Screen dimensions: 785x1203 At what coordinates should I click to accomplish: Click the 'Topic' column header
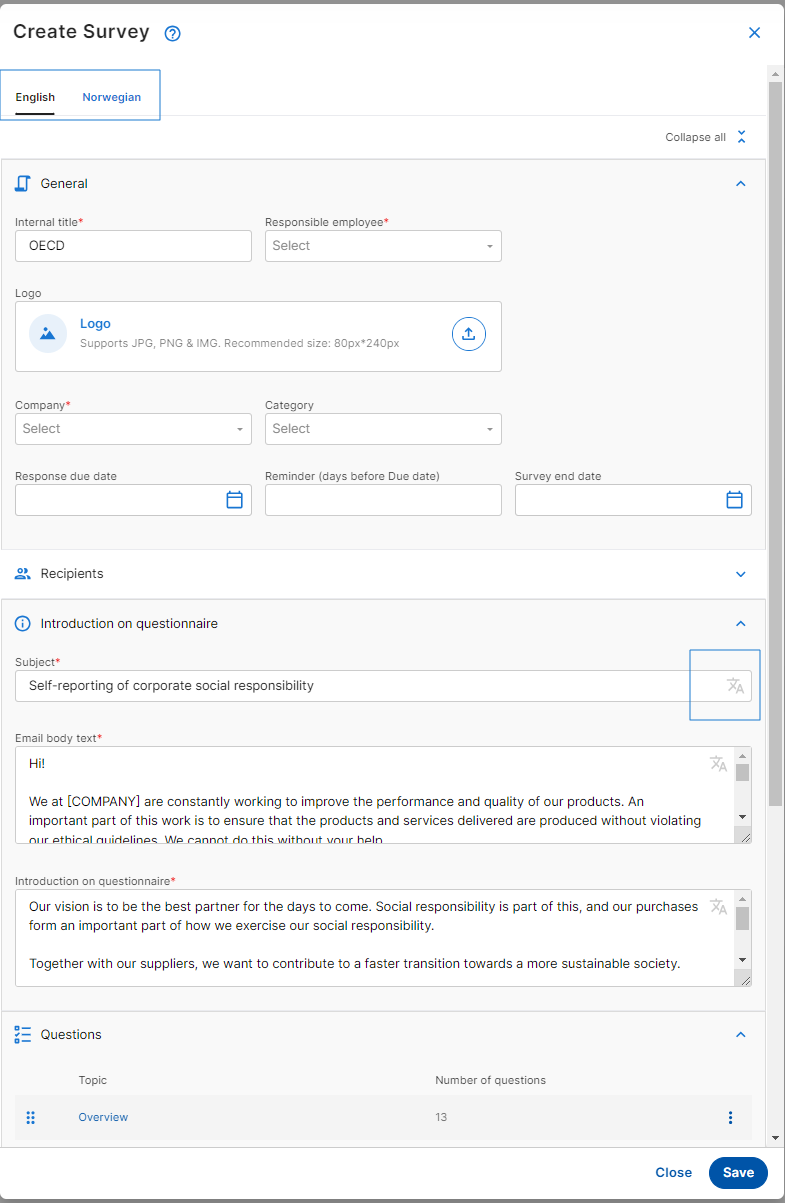click(x=93, y=1080)
